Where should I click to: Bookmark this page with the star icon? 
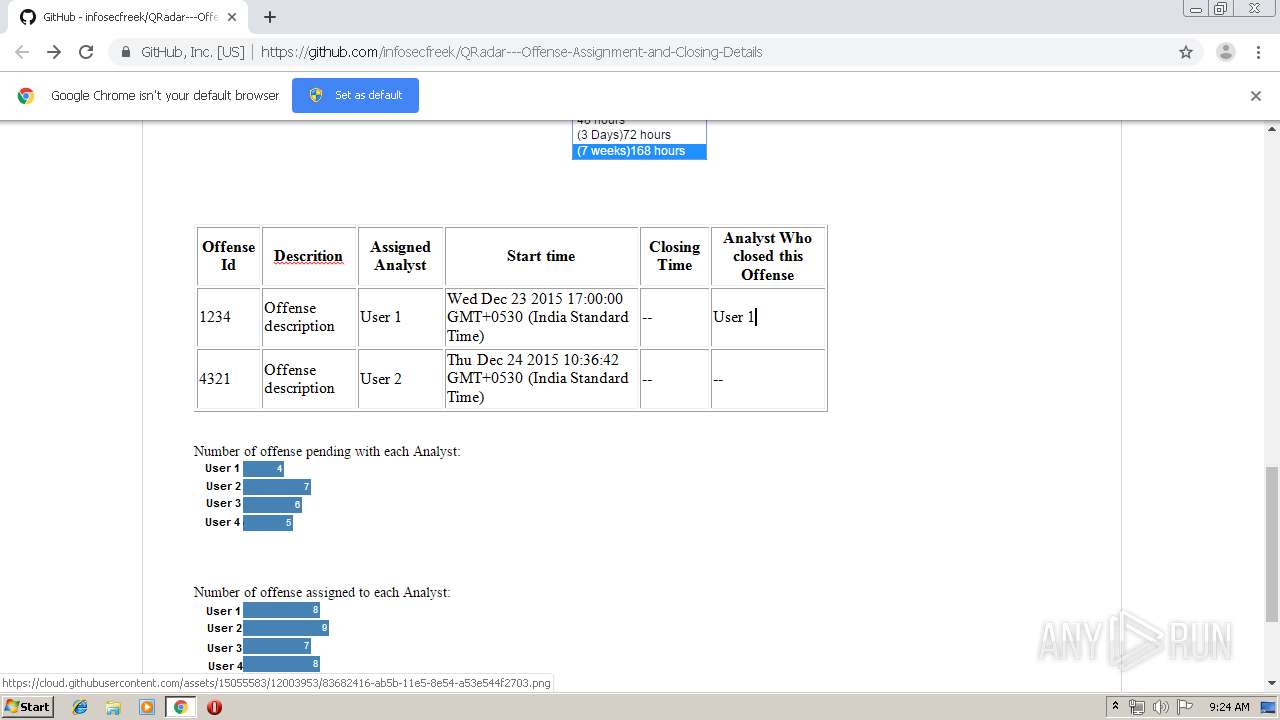1186,52
